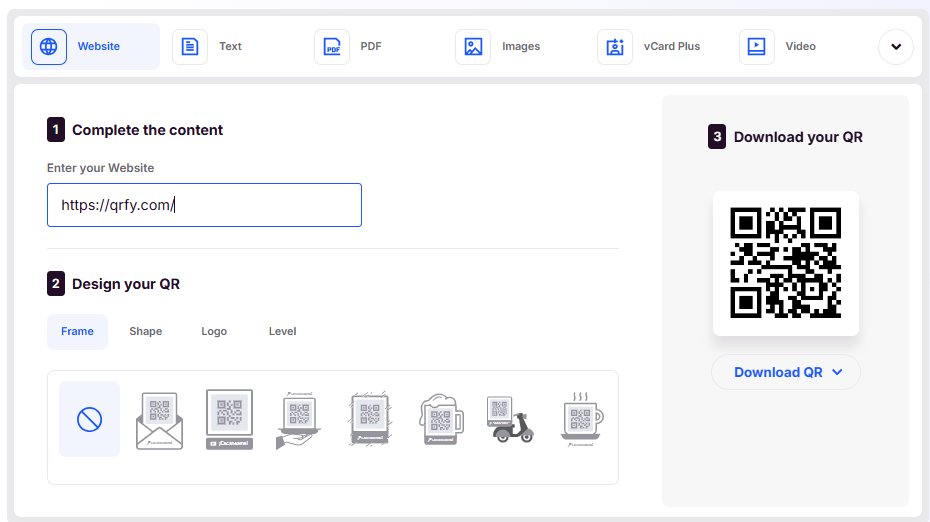930x522 pixels.
Task: Switch to the Frame tab
Action: 77,331
